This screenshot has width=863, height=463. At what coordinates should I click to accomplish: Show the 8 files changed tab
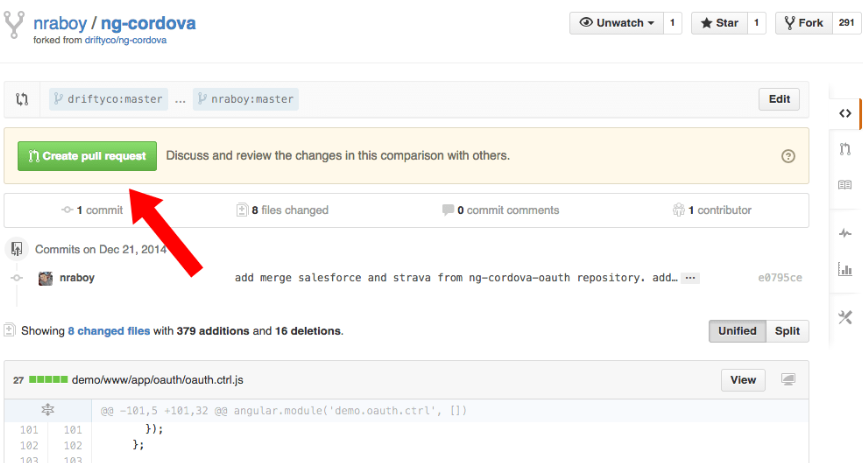tap(282, 210)
